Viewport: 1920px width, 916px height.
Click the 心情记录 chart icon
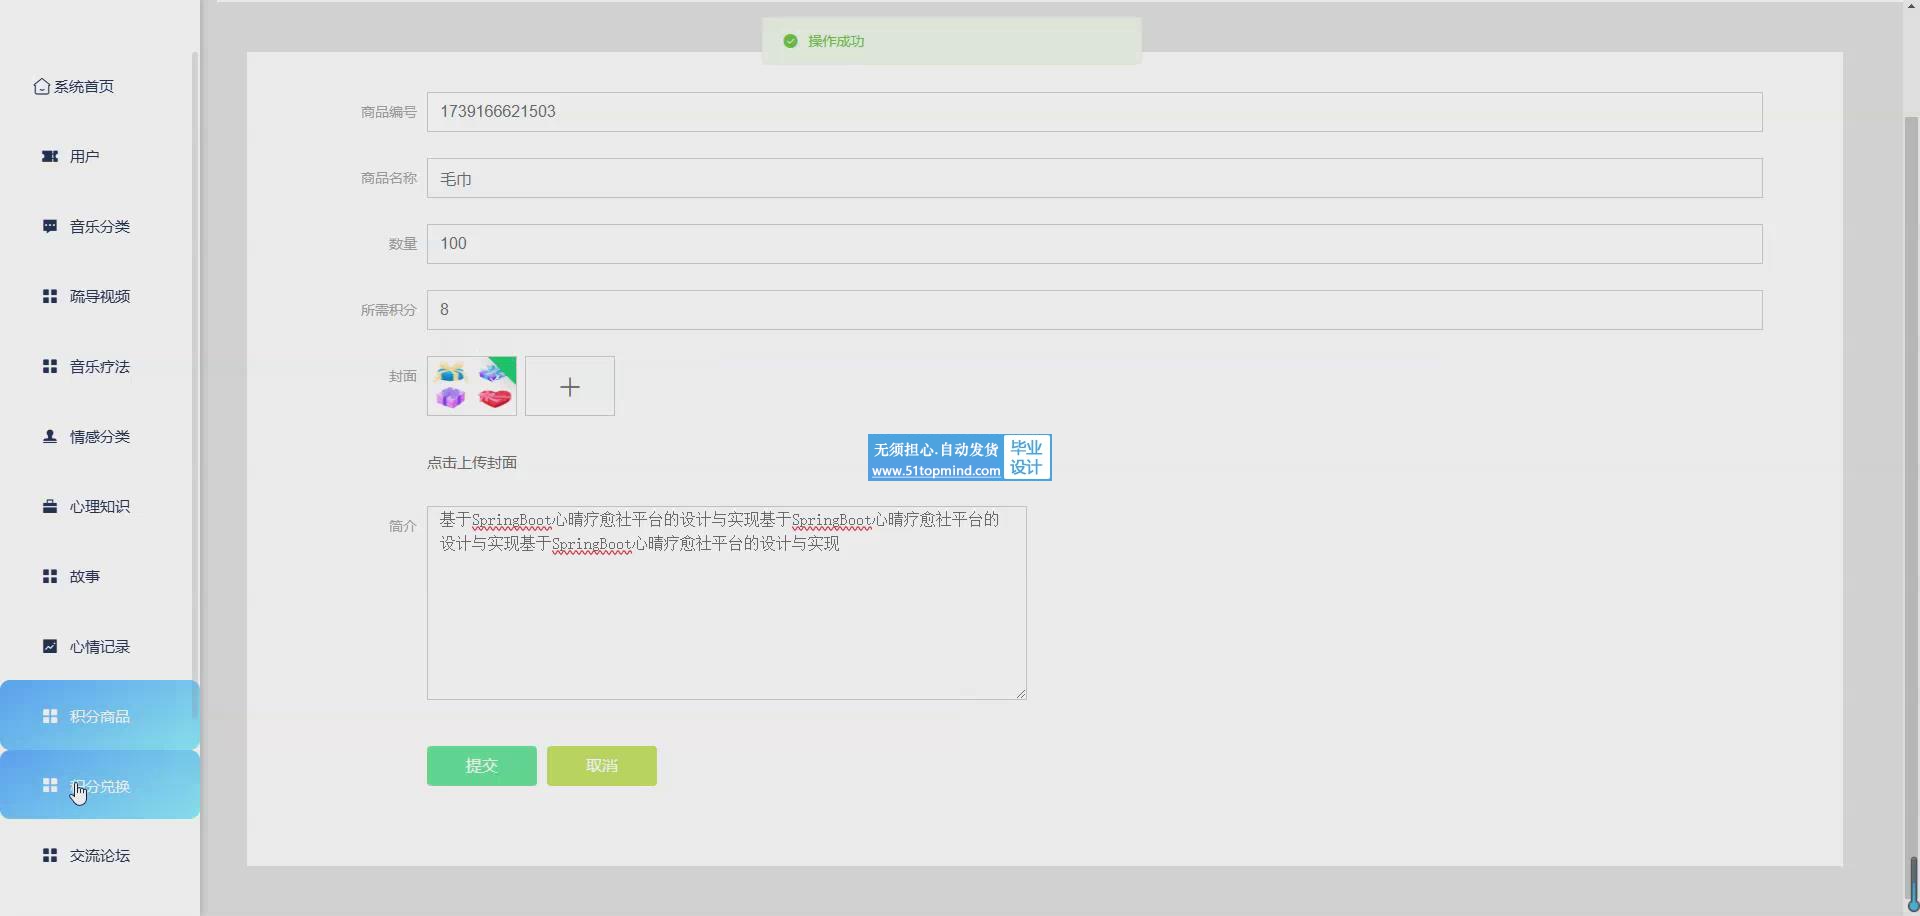coord(49,646)
